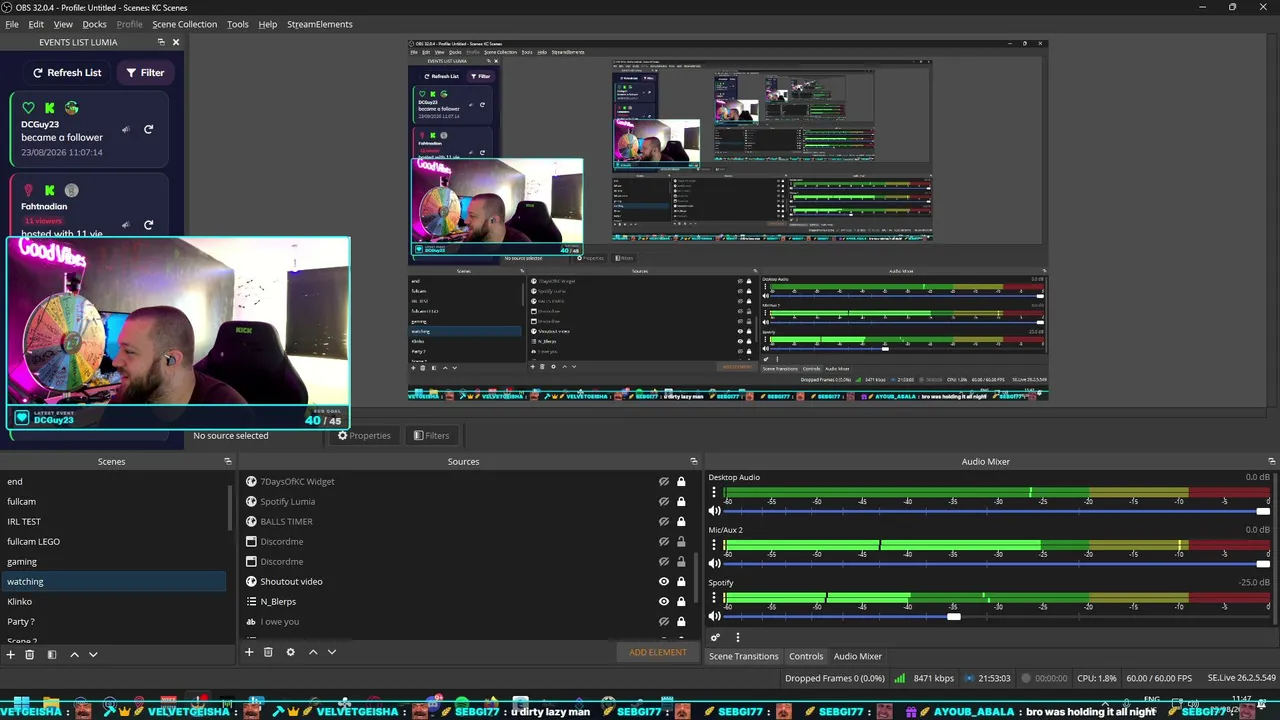Pop out the Audio Mixer dock
The image size is (1280, 720).
[x=1272, y=461]
